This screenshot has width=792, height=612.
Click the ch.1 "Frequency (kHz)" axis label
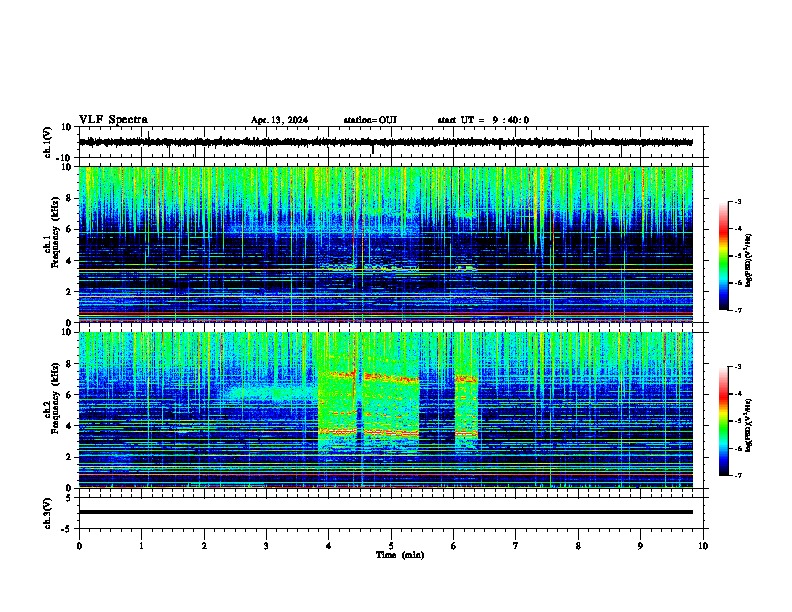[x=55, y=232]
